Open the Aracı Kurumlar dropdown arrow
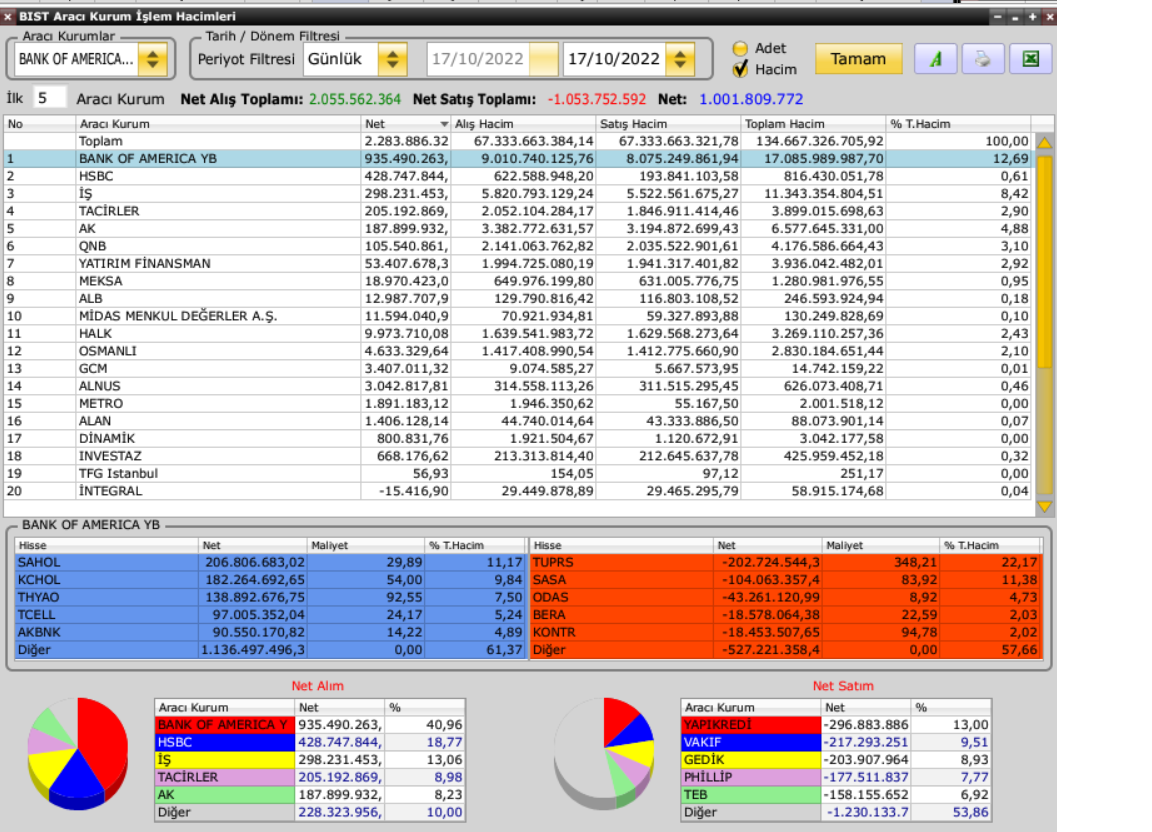The height and width of the screenshot is (832, 1152). point(153,59)
